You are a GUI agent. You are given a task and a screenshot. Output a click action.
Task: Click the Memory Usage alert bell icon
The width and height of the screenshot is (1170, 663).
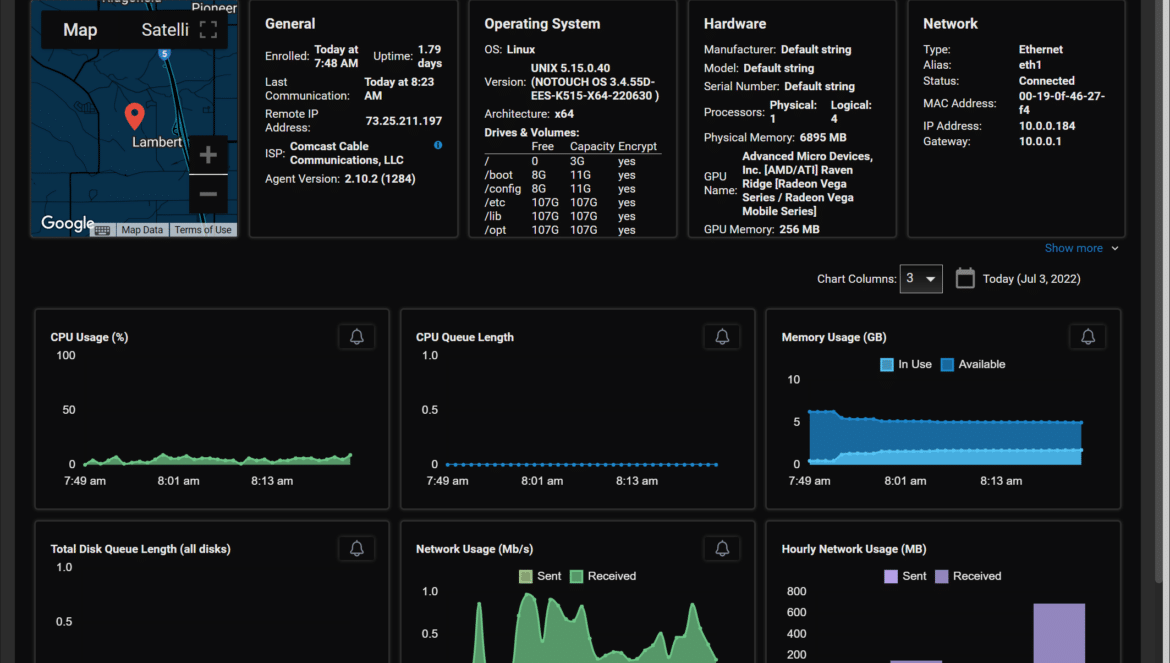pos(1088,337)
